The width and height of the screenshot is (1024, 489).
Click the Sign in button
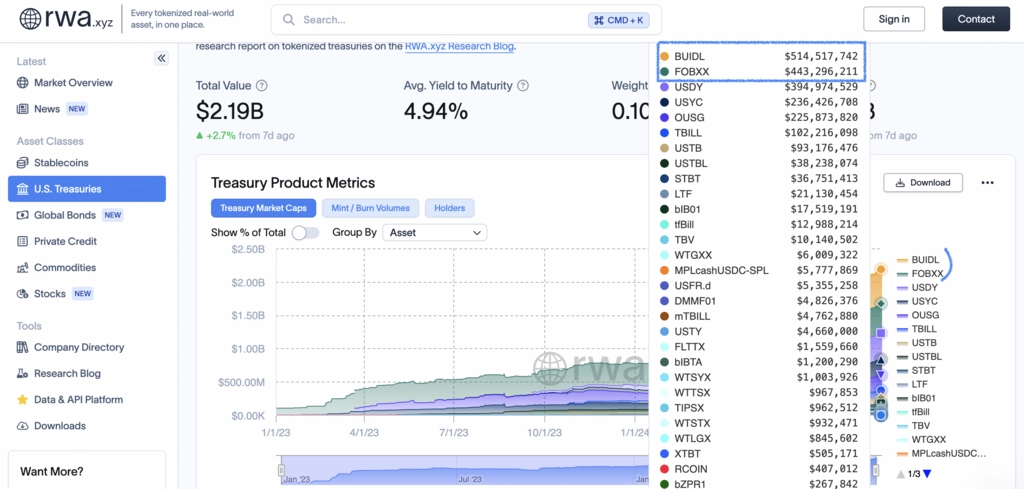894,19
